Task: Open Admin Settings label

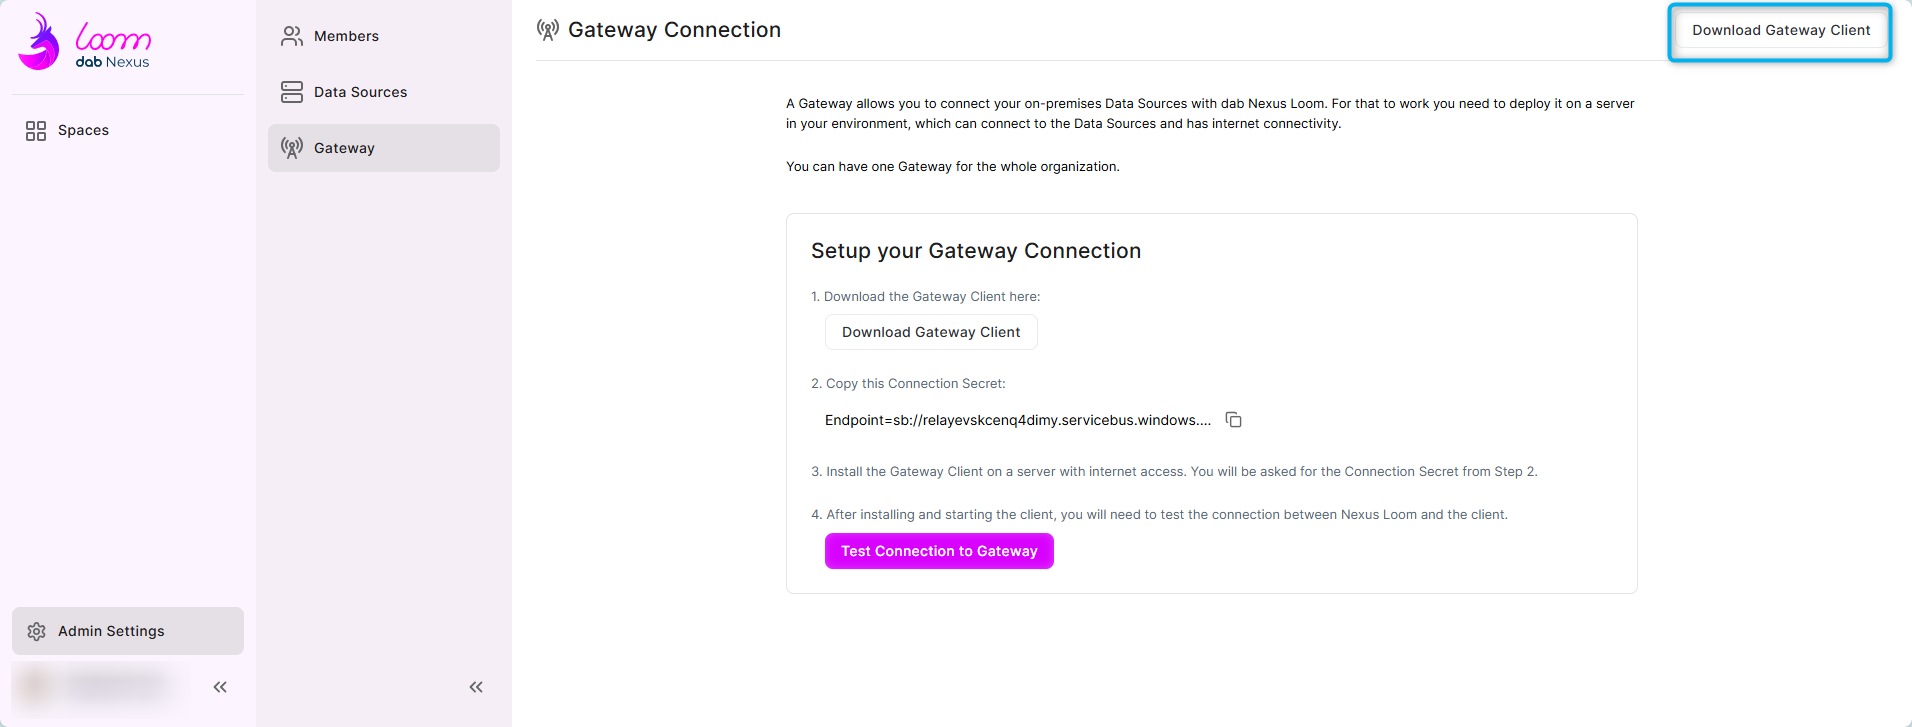Action: click(111, 632)
